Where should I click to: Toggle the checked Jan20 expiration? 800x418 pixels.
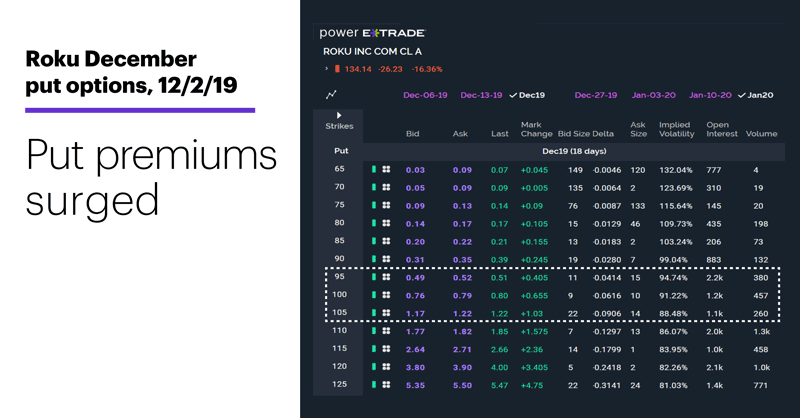(x=756, y=95)
